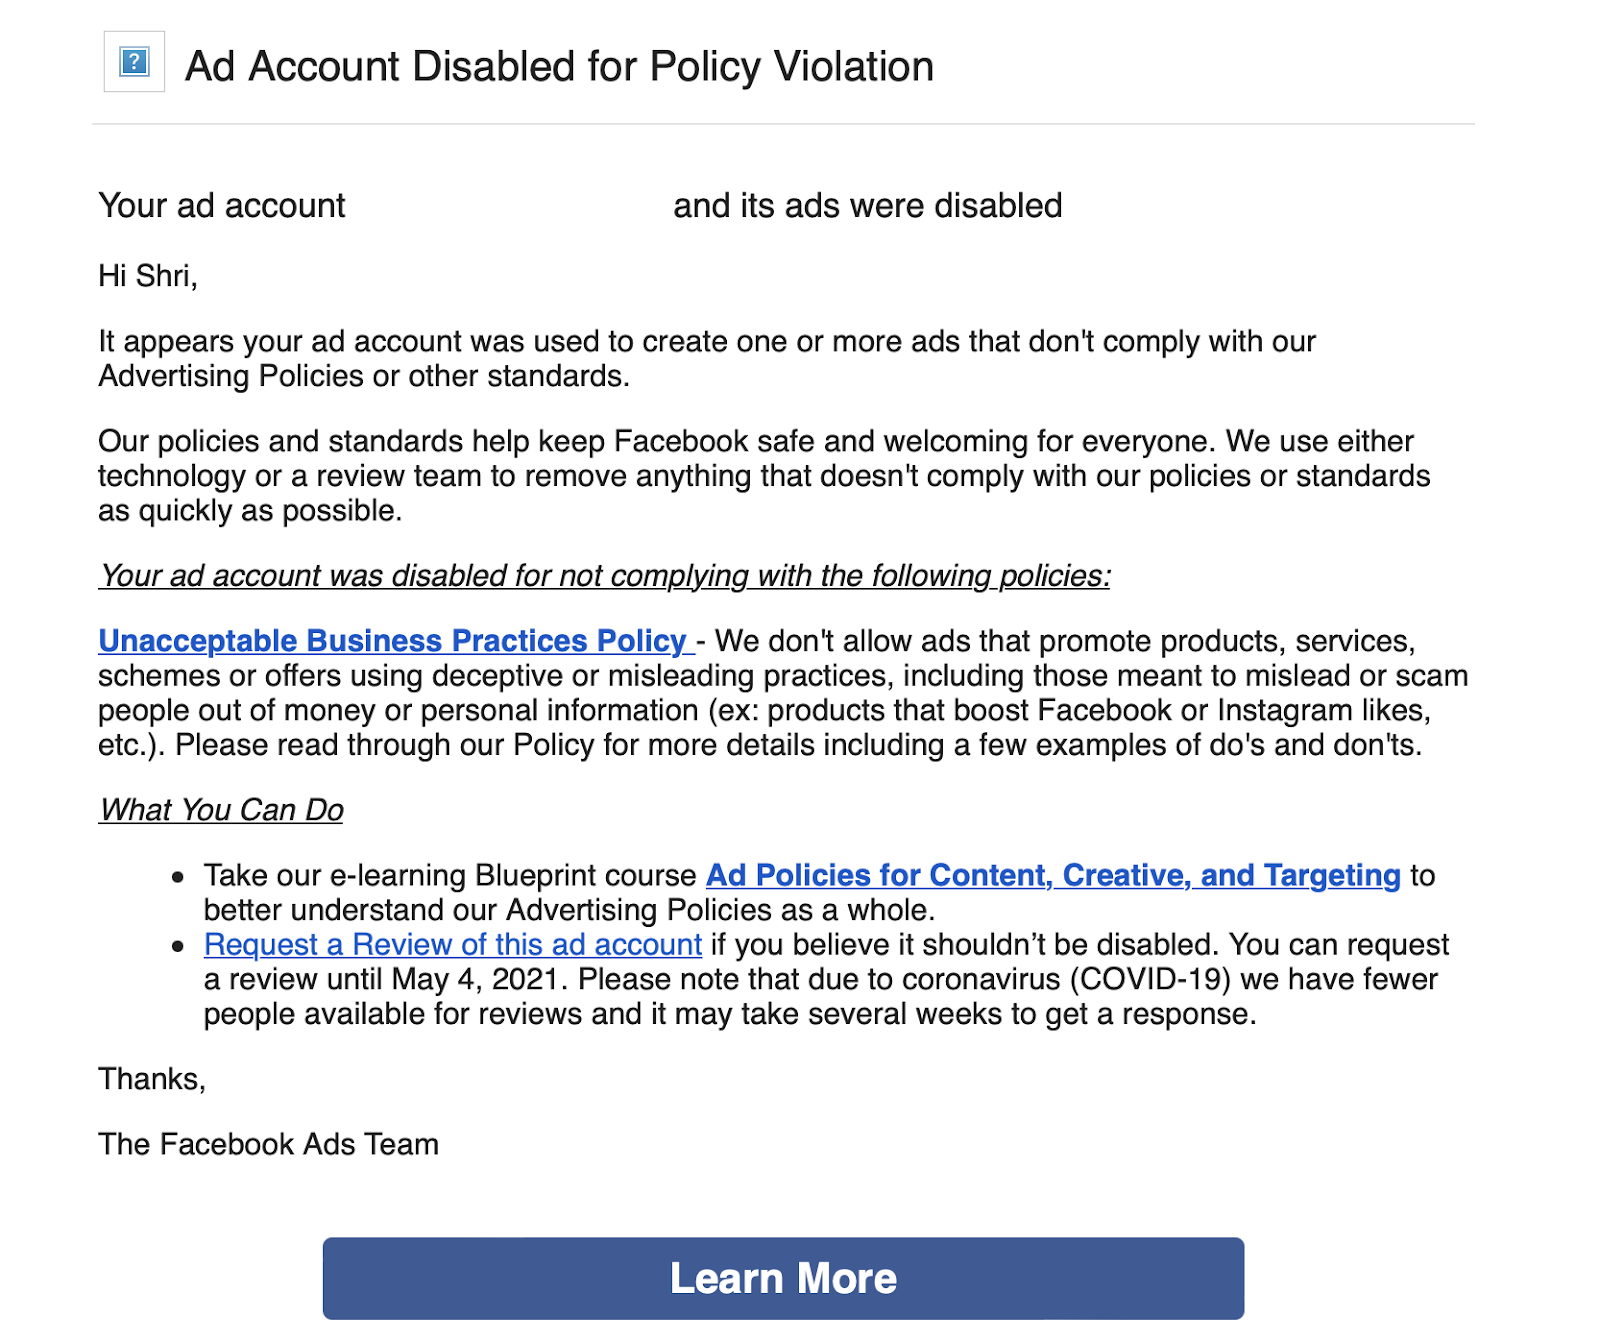Click the '(COVID-19)' text in the bullet
Screen dimensions: 1600x1341
(x=1150, y=979)
